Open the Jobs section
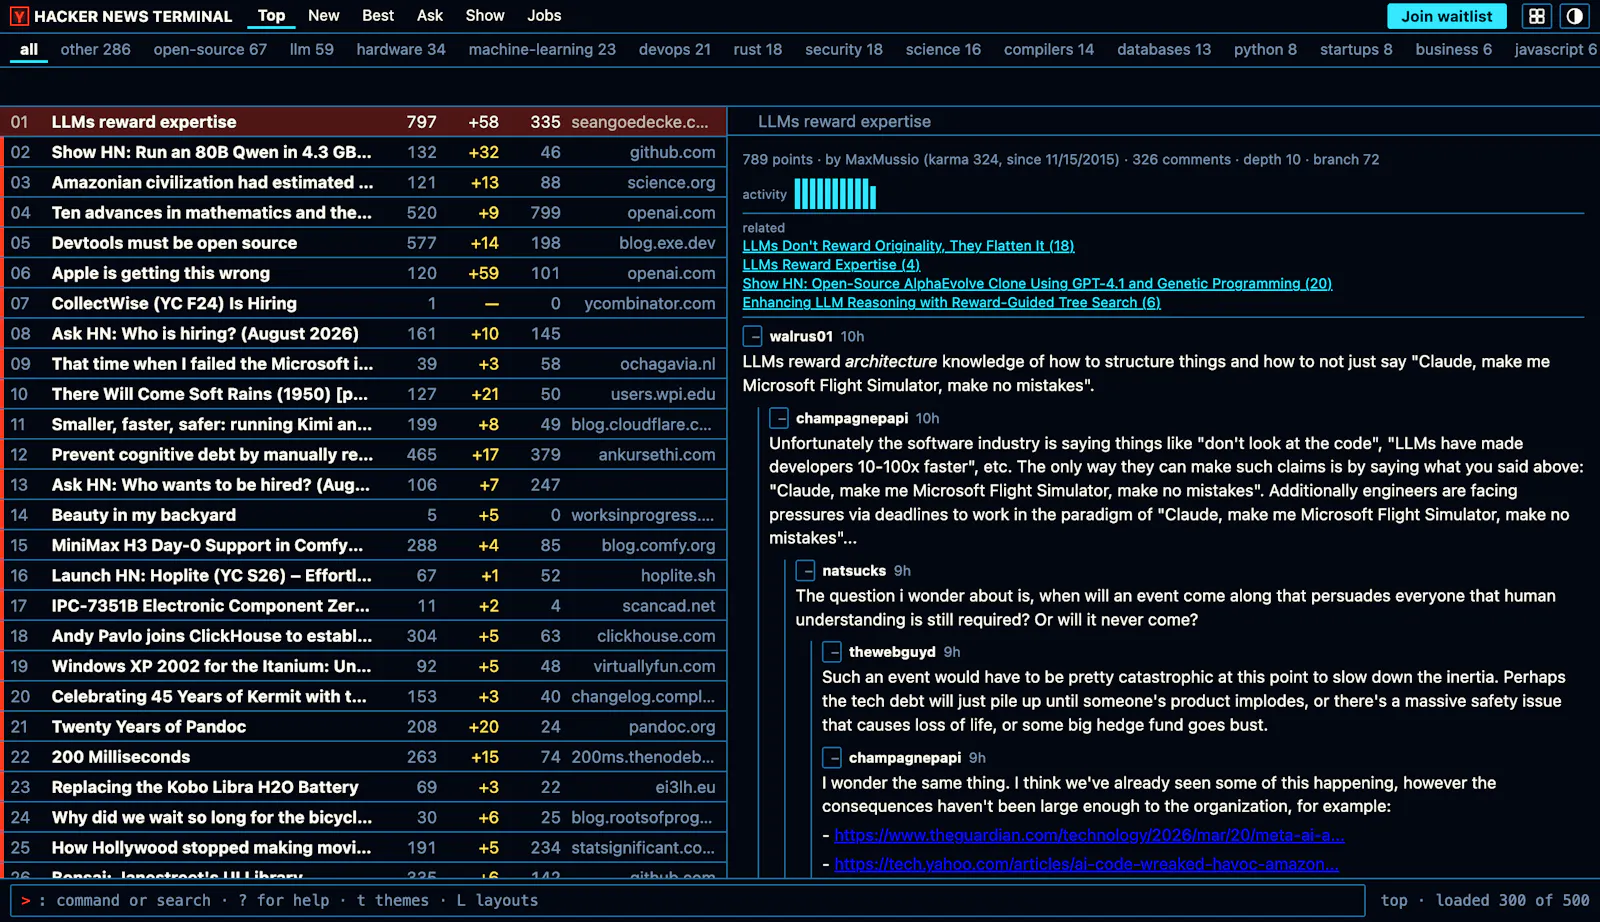1600x922 pixels. click(x=544, y=16)
